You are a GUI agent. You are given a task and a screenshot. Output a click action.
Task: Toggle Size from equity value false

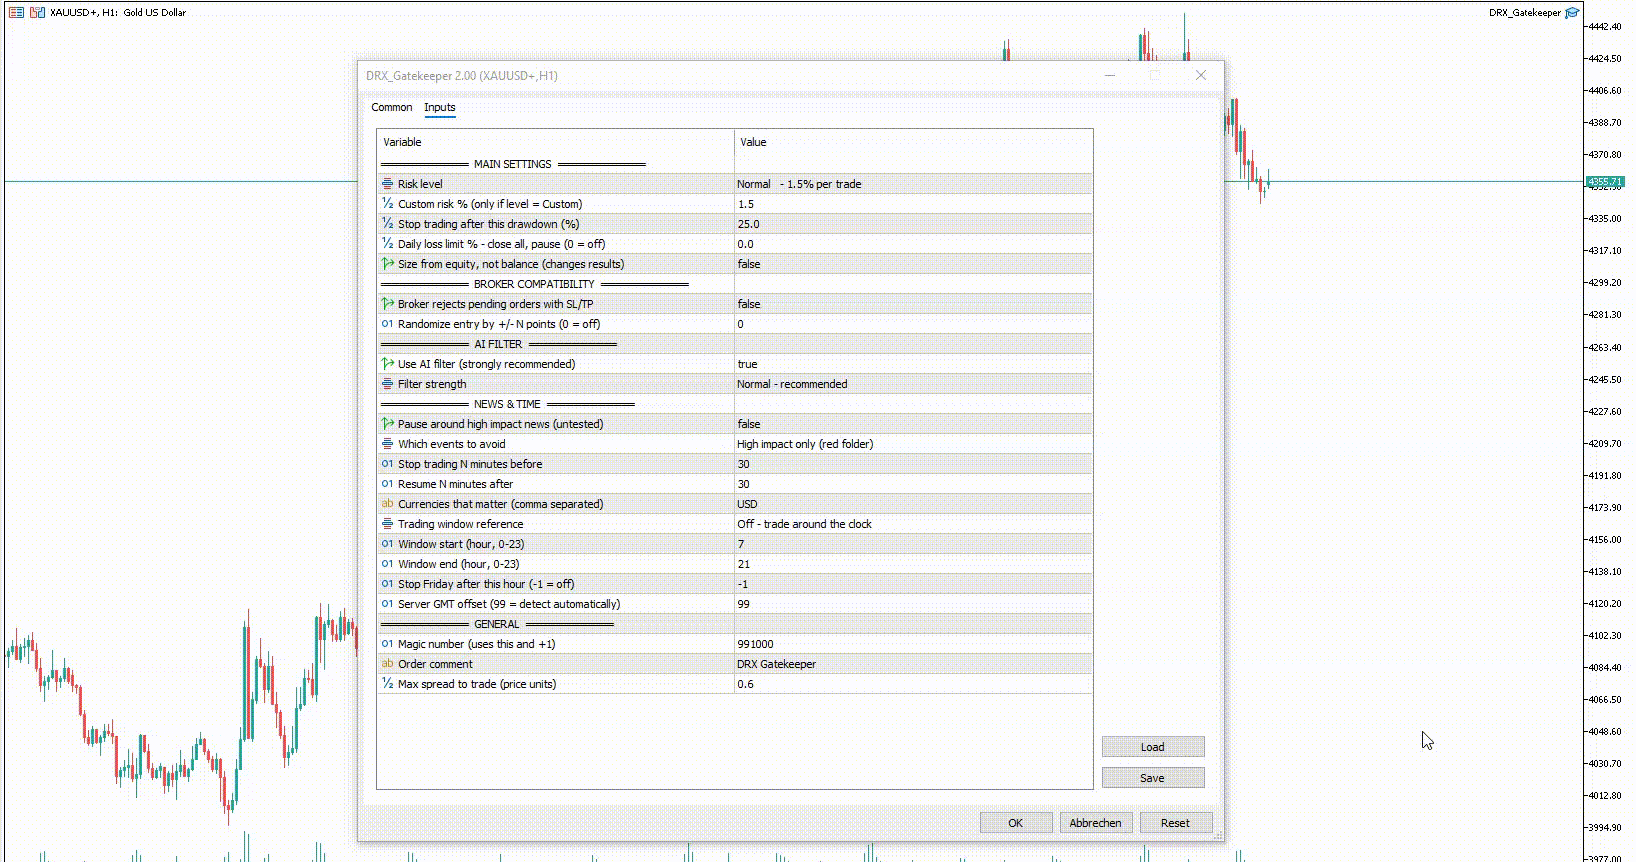[913, 264]
